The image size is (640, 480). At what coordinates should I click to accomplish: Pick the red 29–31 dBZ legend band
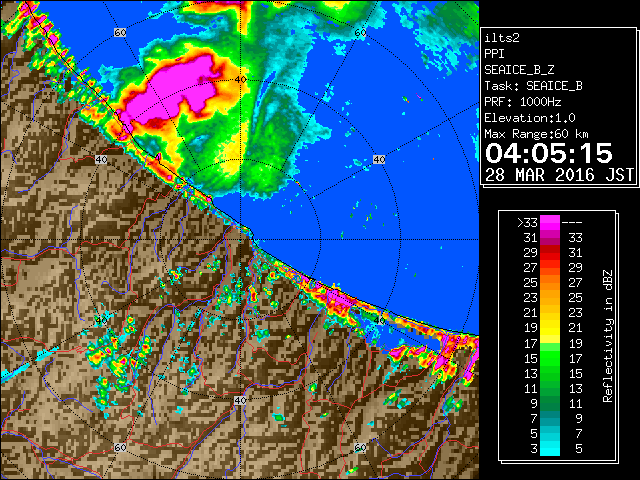tap(550, 253)
